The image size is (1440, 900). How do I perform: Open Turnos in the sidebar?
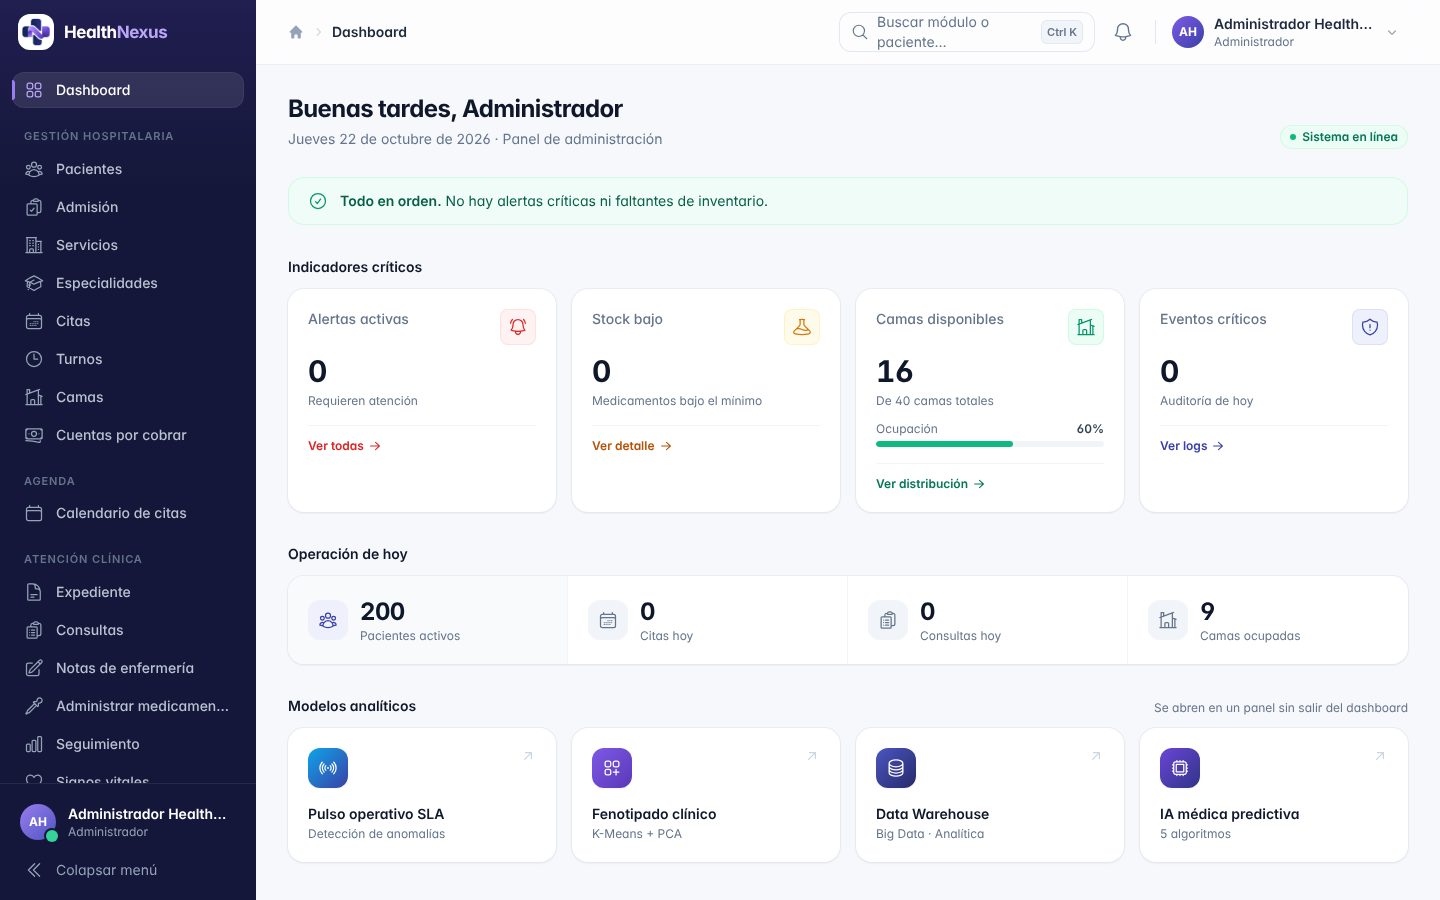[128, 359]
